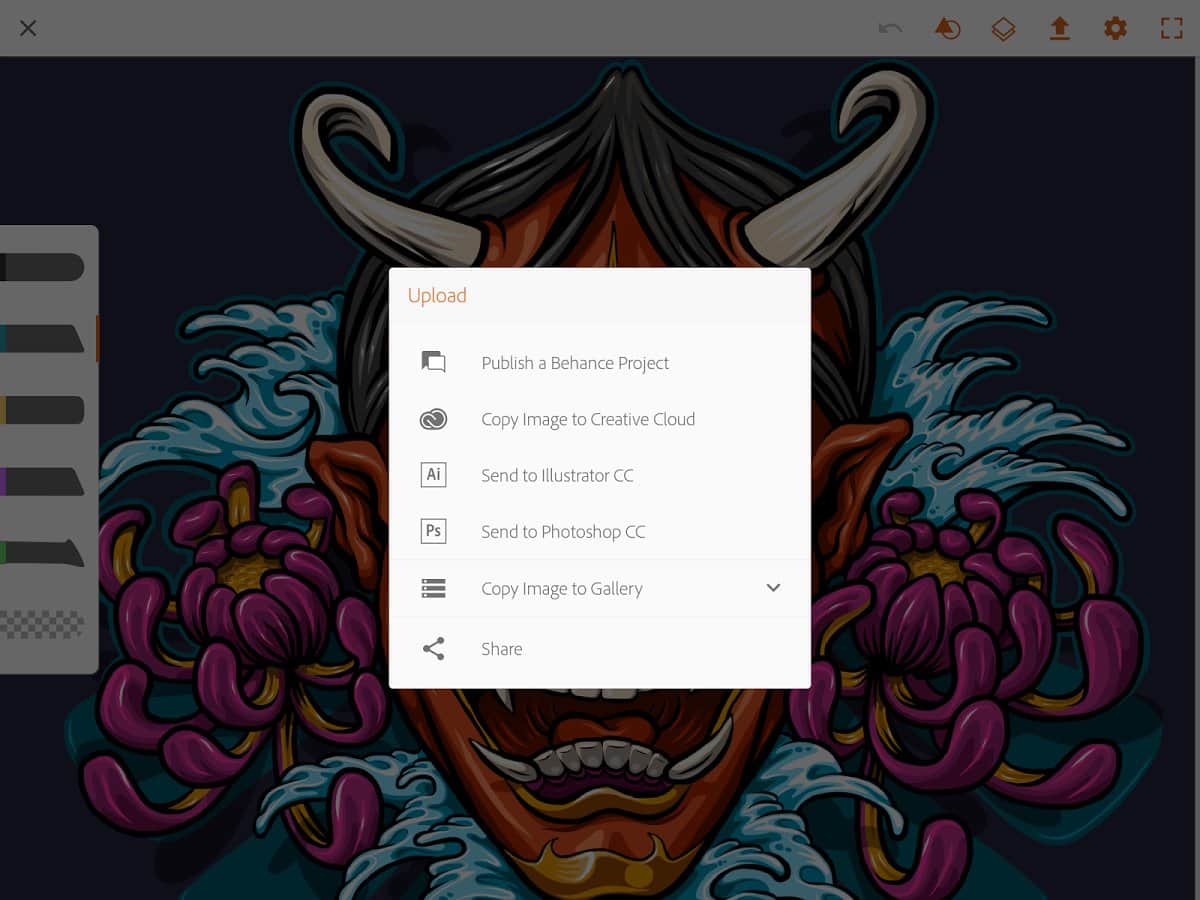The width and height of the screenshot is (1200, 900).
Task: Open the Shapes tool icon
Action: (x=947, y=29)
